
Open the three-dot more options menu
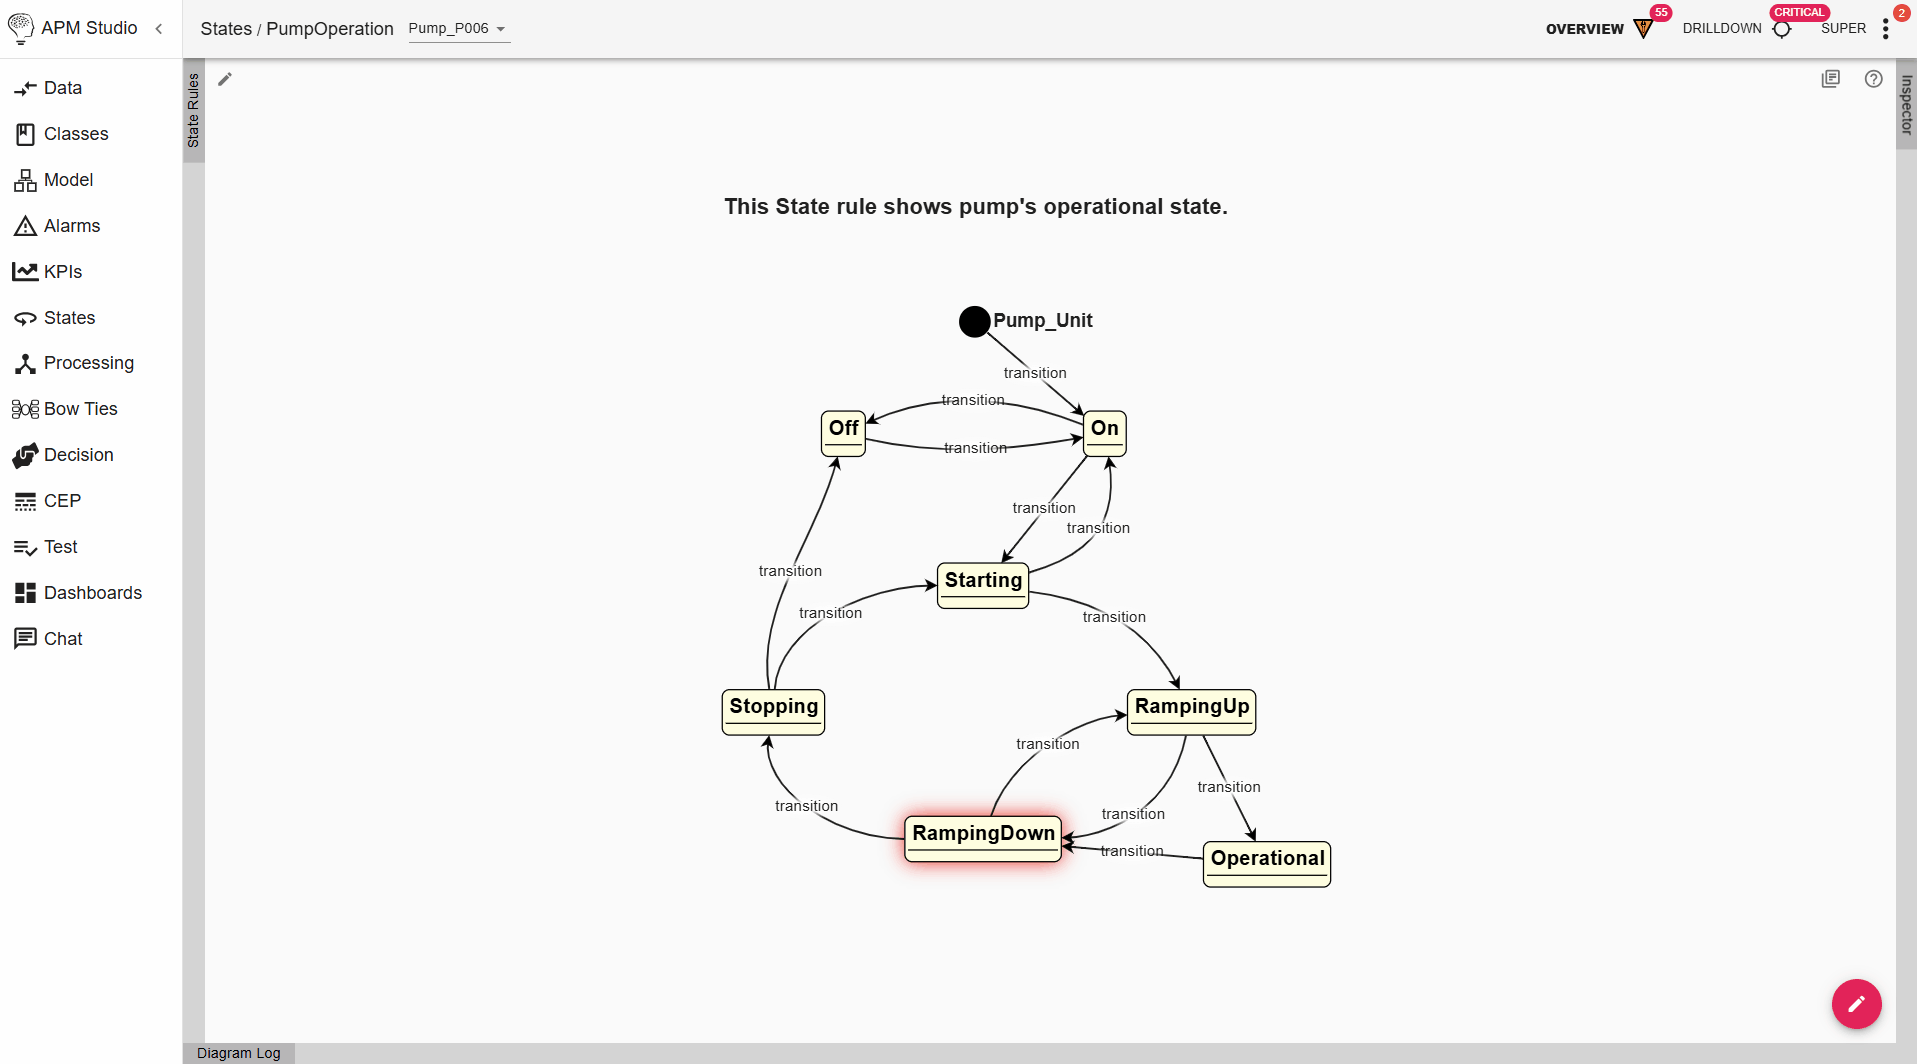point(1886,29)
